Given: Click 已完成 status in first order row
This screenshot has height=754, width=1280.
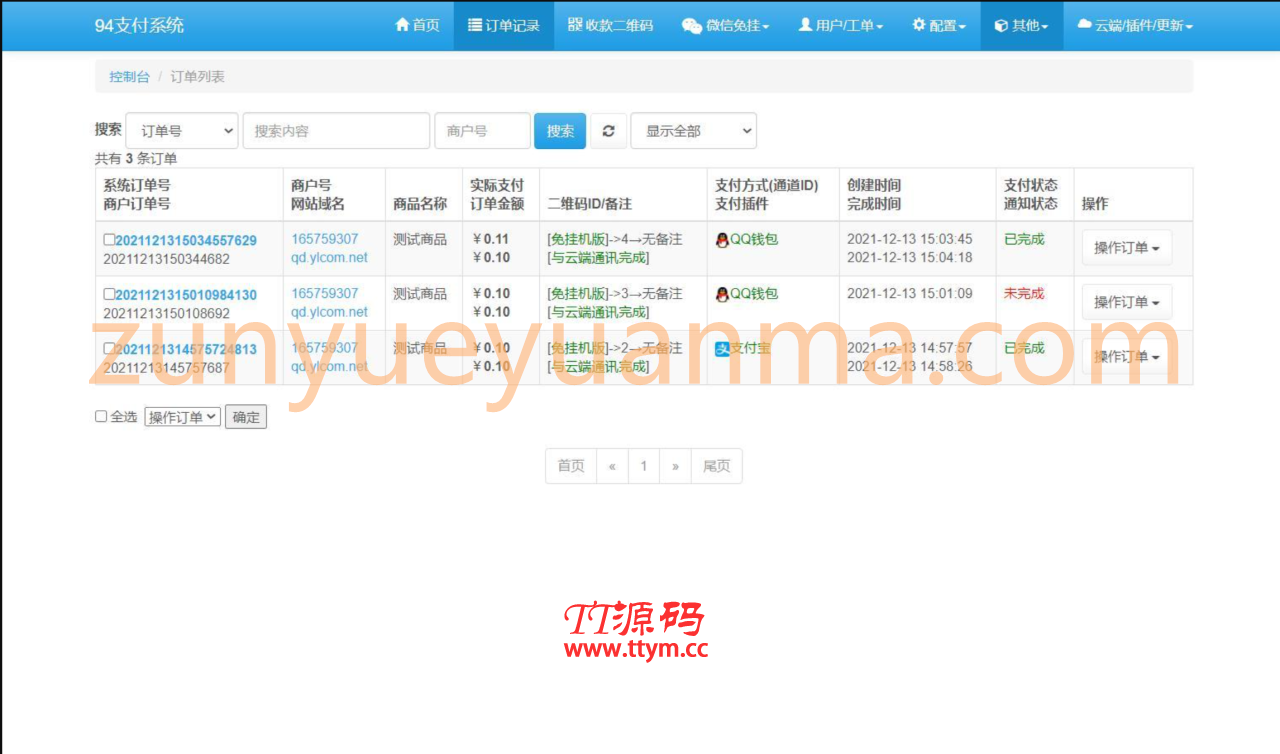Looking at the screenshot, I should [1024, 239].
